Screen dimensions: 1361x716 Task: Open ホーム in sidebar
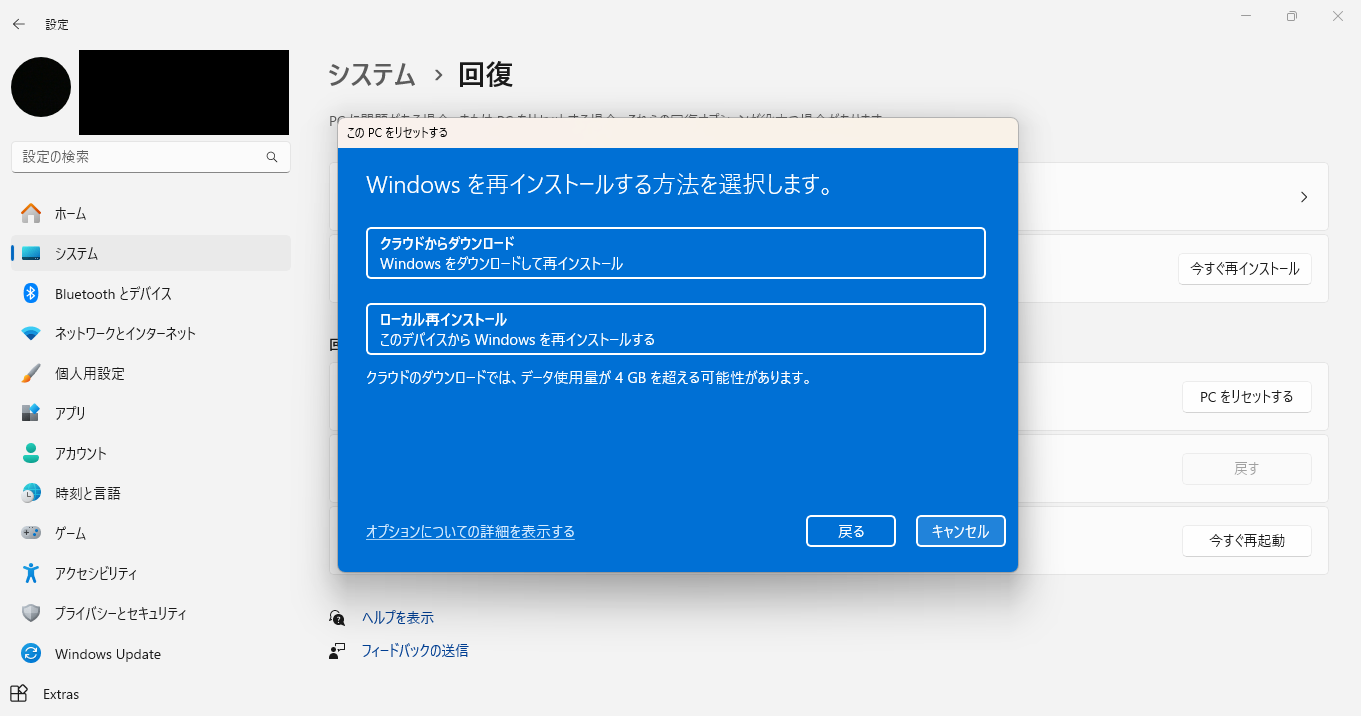pos(151,213)
